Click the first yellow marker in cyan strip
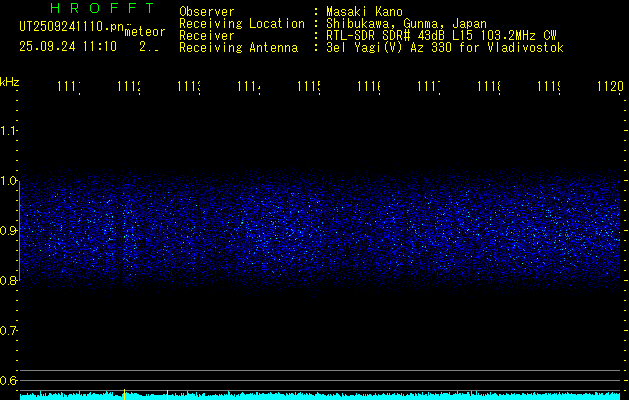Image resolution: width=629 pixels, height=400 pixels. (124, 394)
